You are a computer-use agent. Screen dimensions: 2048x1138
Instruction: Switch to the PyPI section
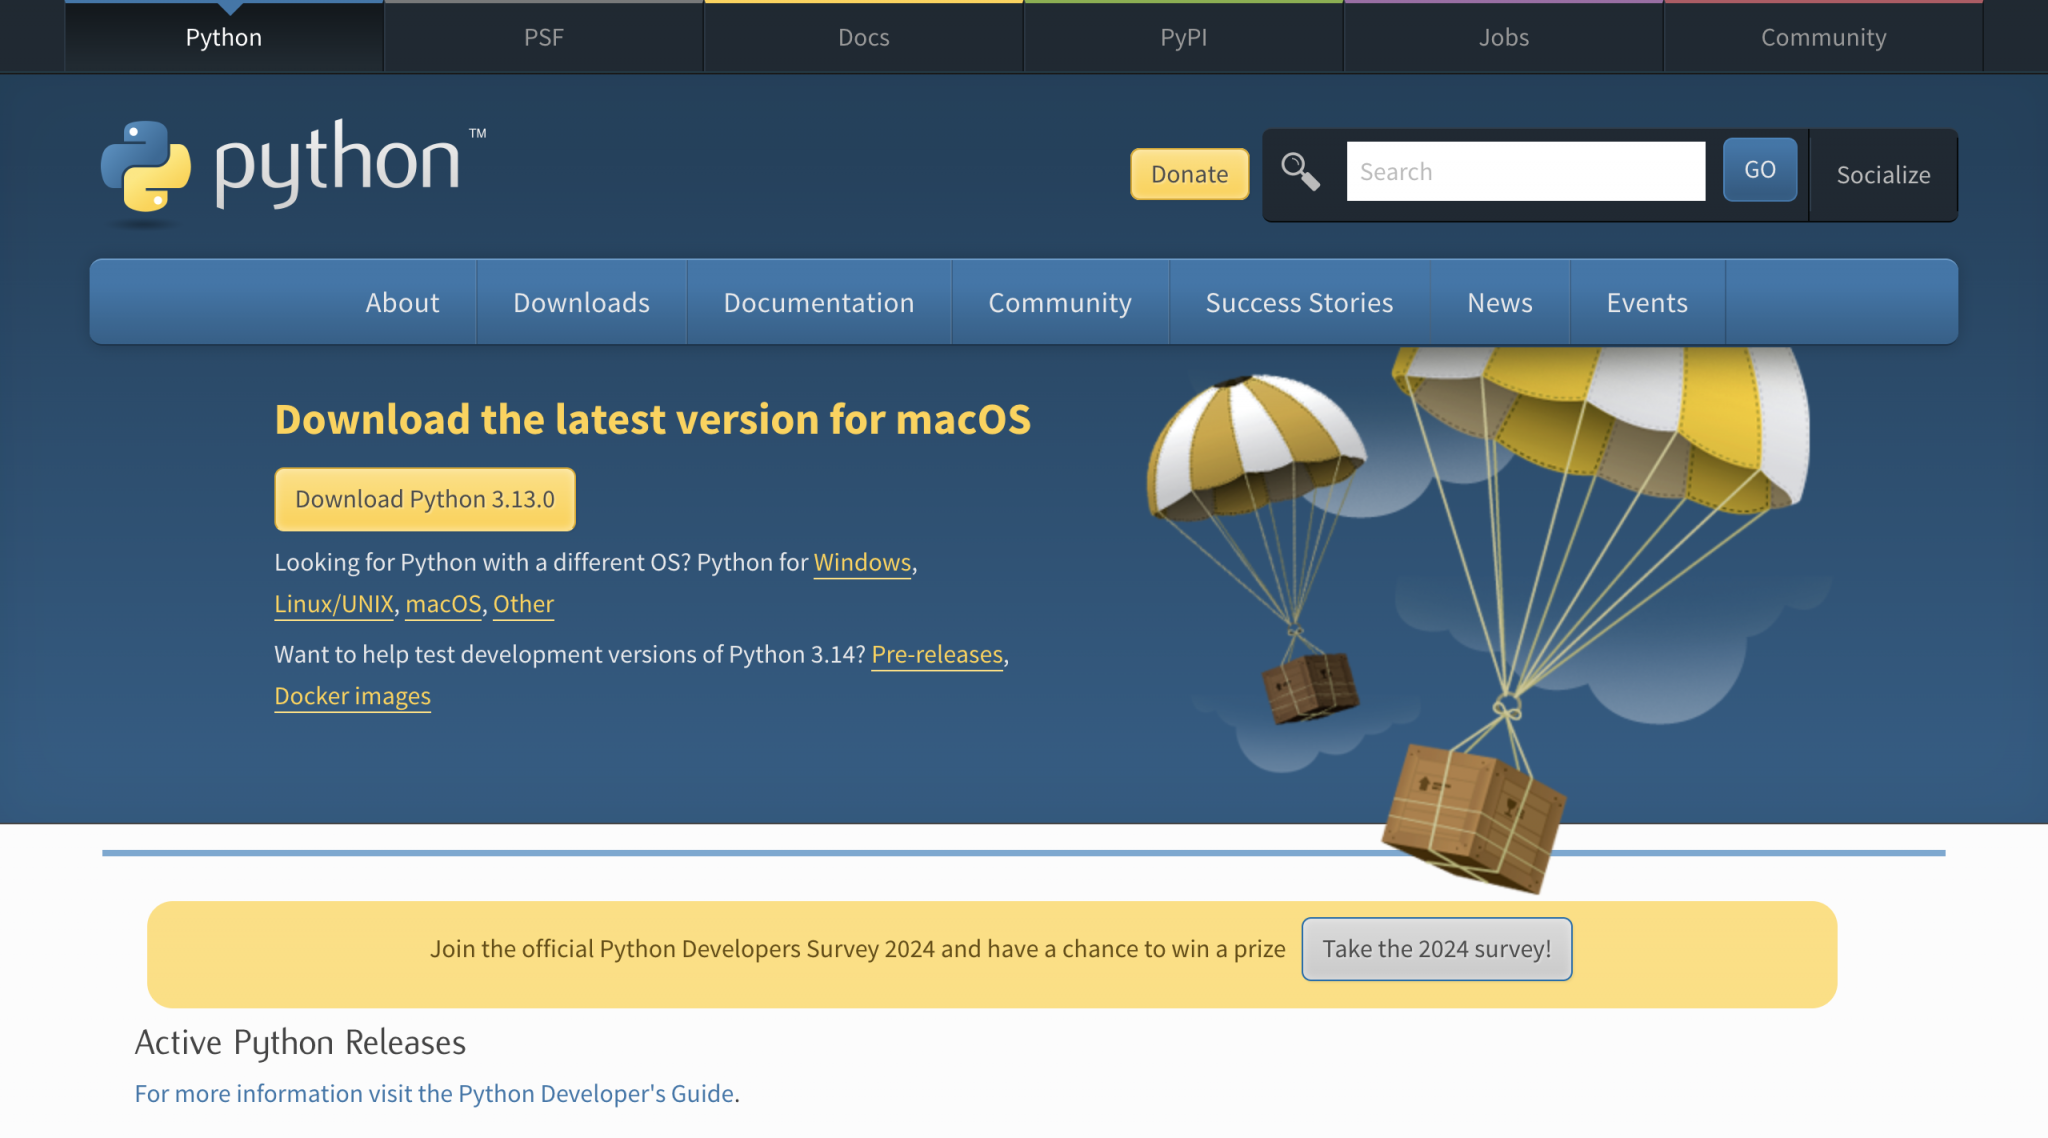click(x=1184, y=37)
